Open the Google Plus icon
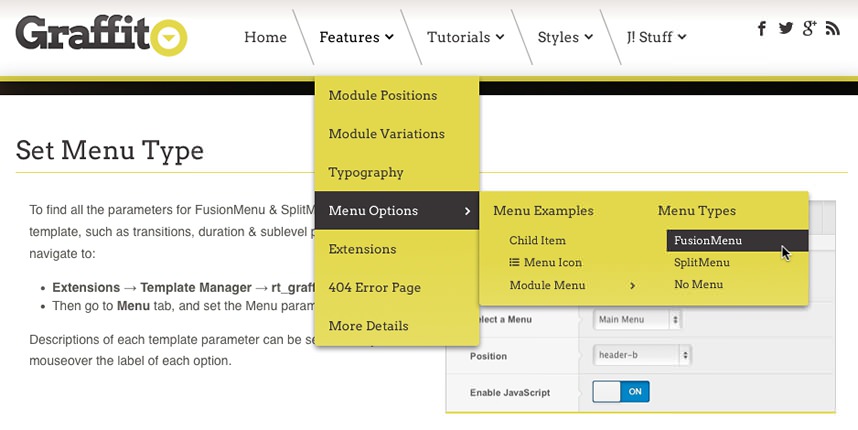Viewport: 858px width, 430px height. click(x=809, y=28)
